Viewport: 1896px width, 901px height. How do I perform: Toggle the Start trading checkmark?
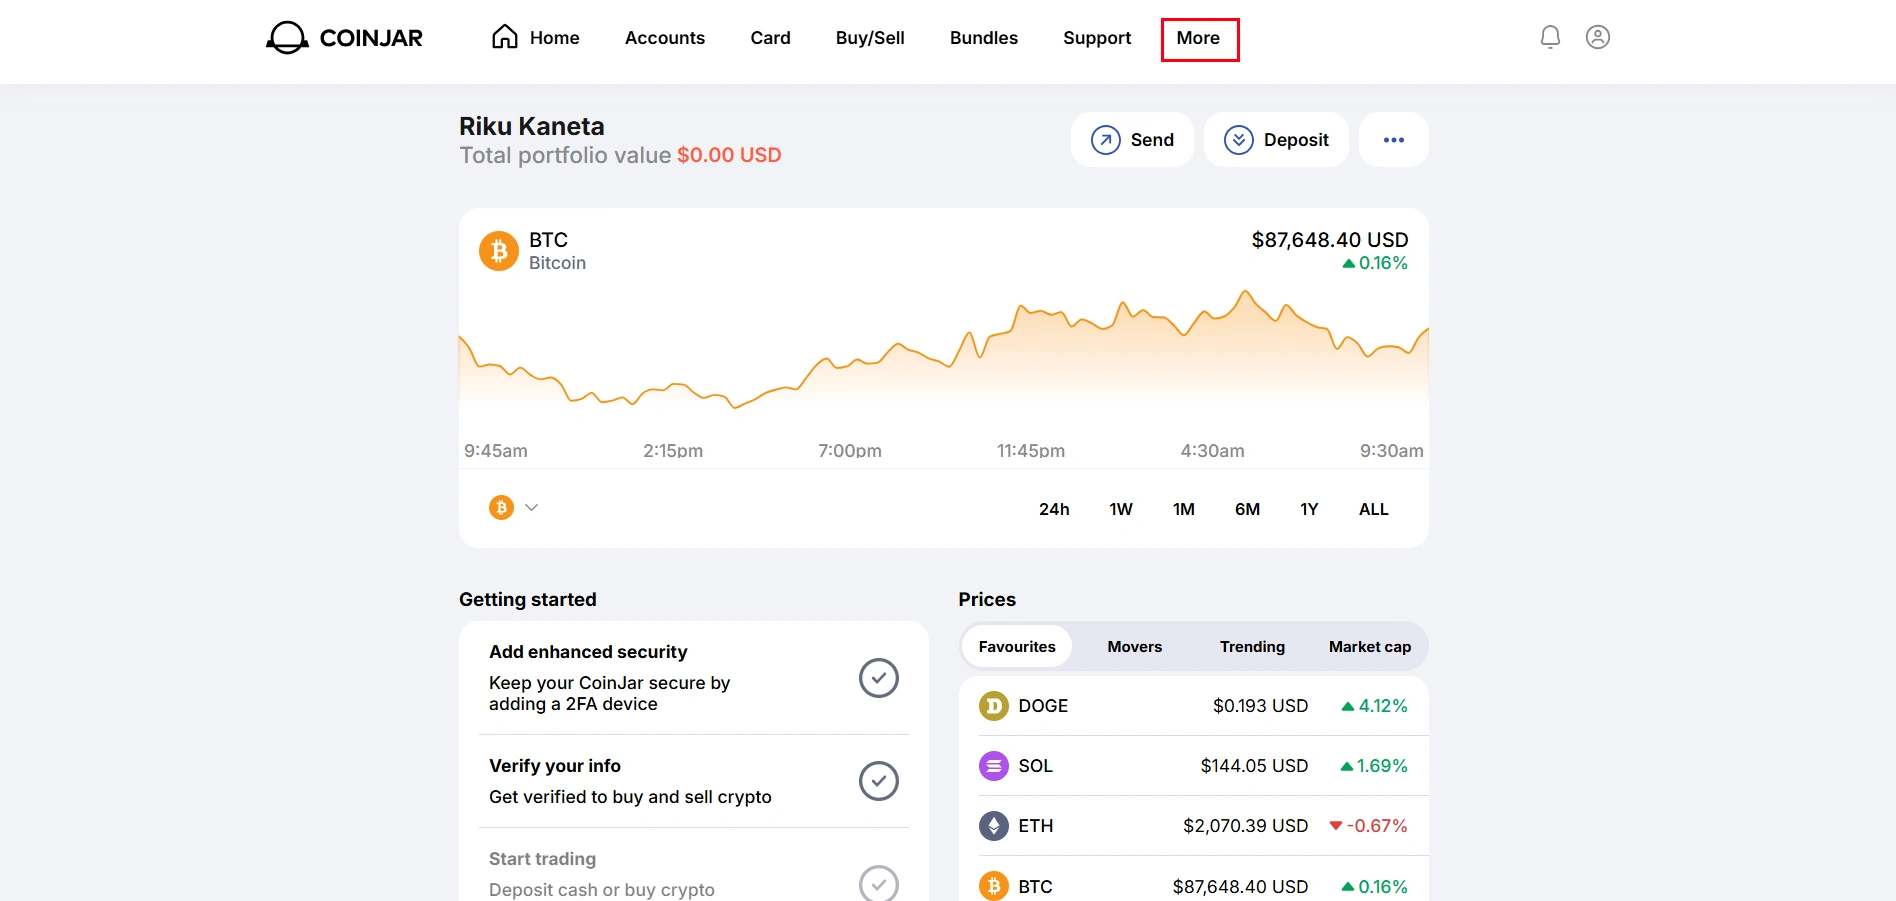(x=879, y=883)
